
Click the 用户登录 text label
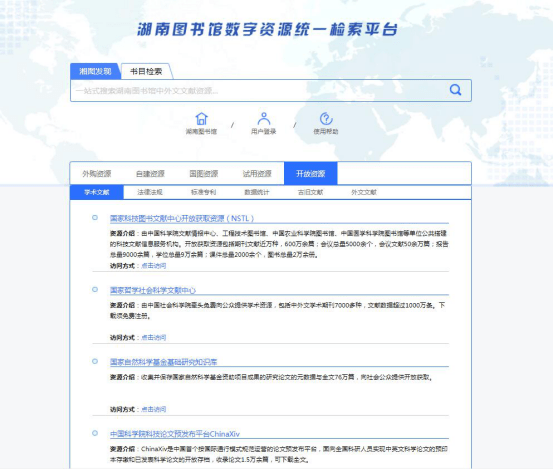[x=264, y=131]
